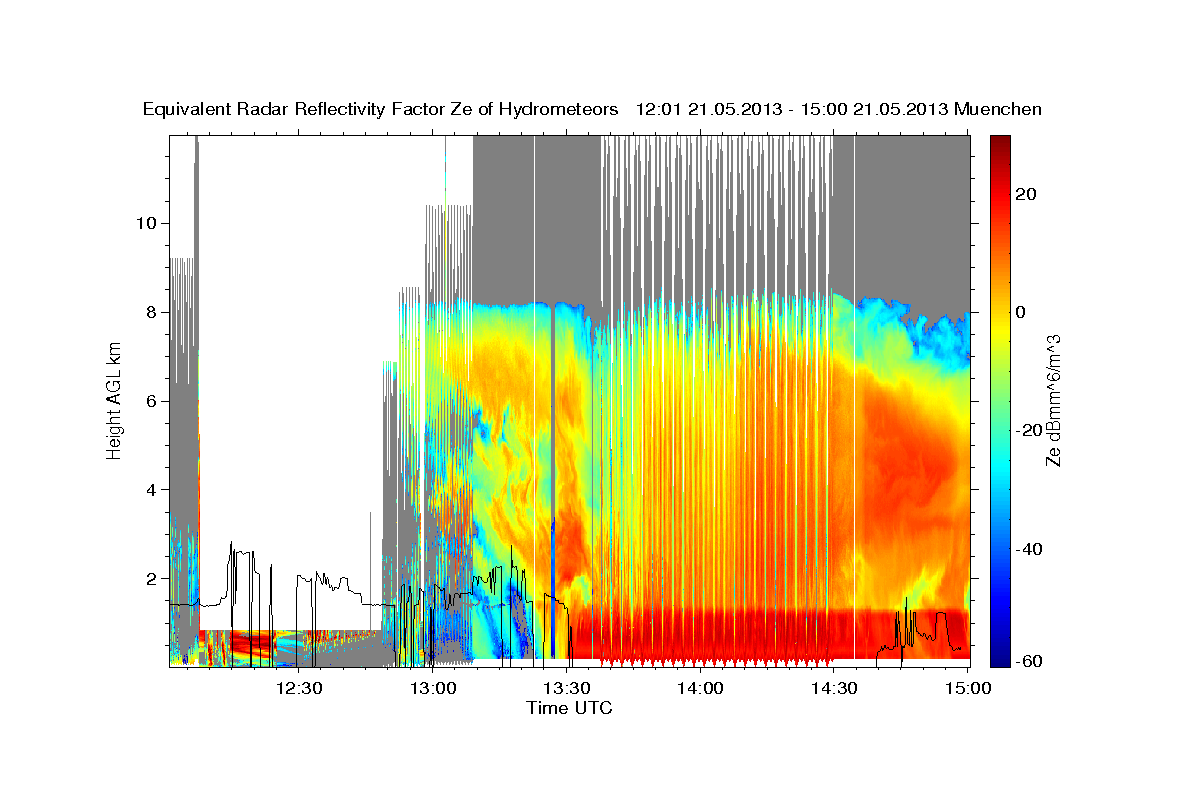
Task: Click the '12:30' time tick label
Action: coord(299,688)
